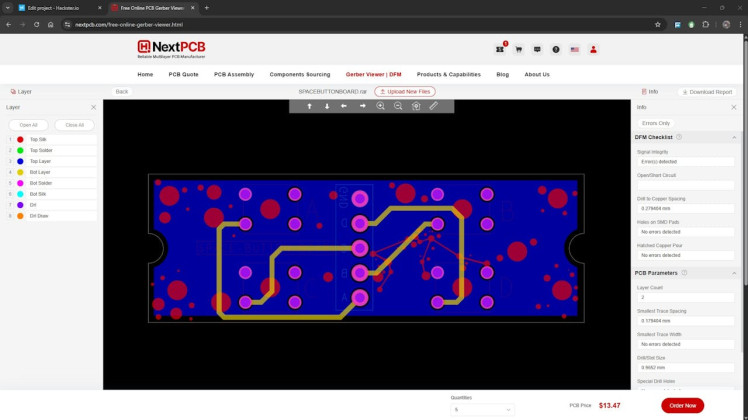
Task: Click the Top Layer blue color swatch
Action: click(x=20, y=161)
